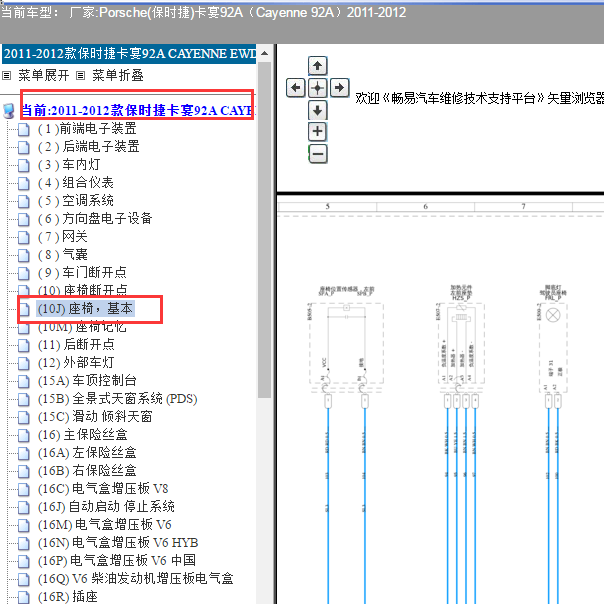This screenshot has width=604, height=604.
Task: Open (15C)滑动 倾斜天窗 in the tree
Action: [95, 416]
